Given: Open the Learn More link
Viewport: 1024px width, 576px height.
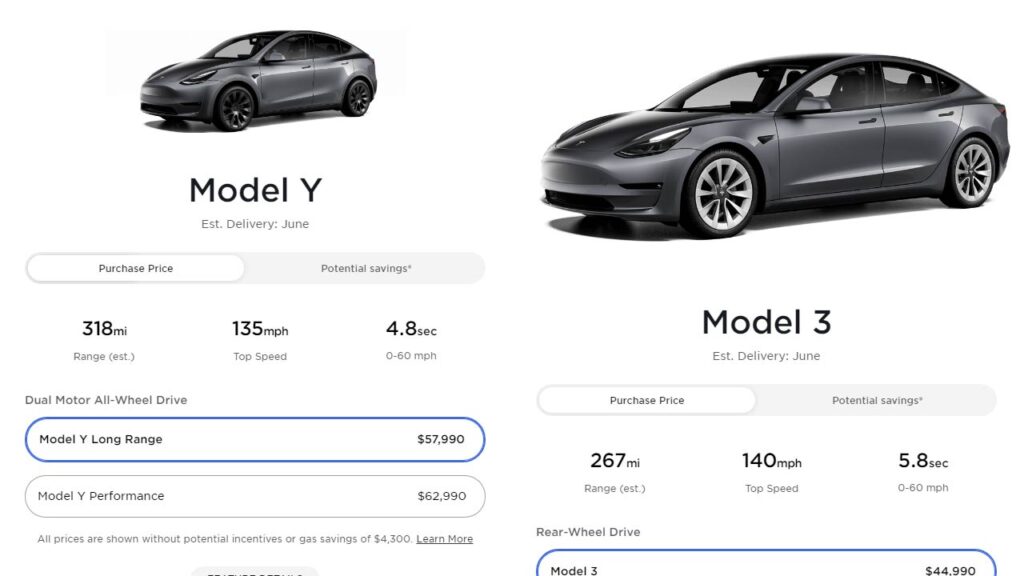Looking at the screenshot, I should [x=444, y=539].
